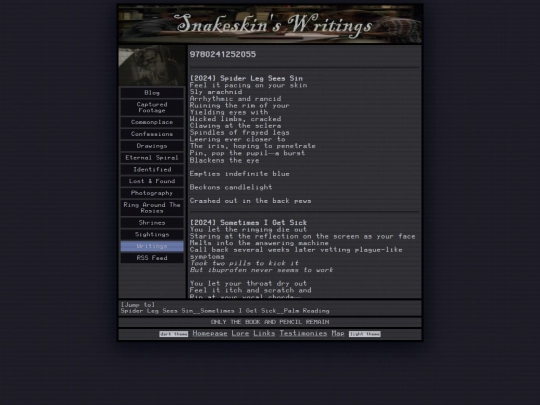Open the Drawings section
Viewport: 540px width, 405px height.
coord(152,146)
